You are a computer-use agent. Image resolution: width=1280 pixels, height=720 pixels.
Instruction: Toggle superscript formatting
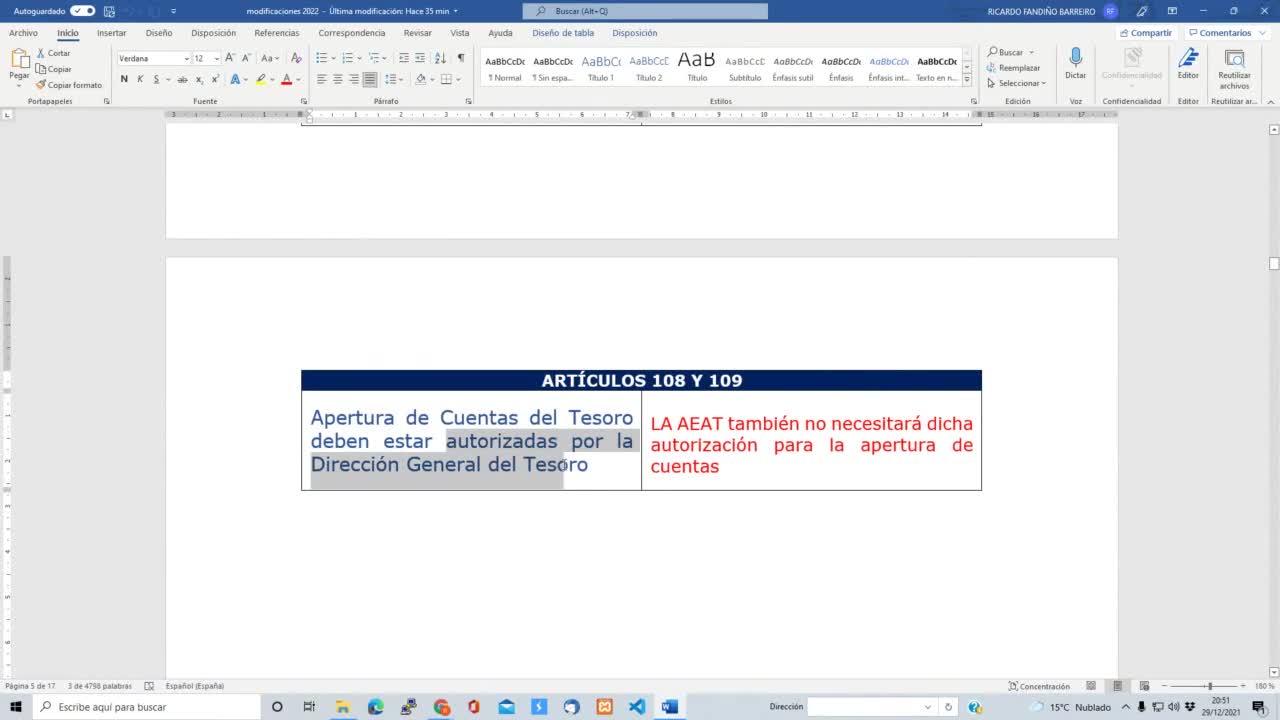tap(215, 79)
